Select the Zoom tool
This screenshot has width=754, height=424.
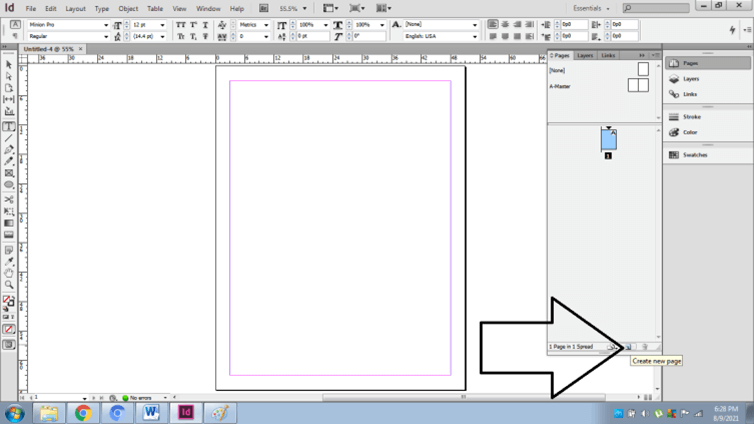coord(9,285)
